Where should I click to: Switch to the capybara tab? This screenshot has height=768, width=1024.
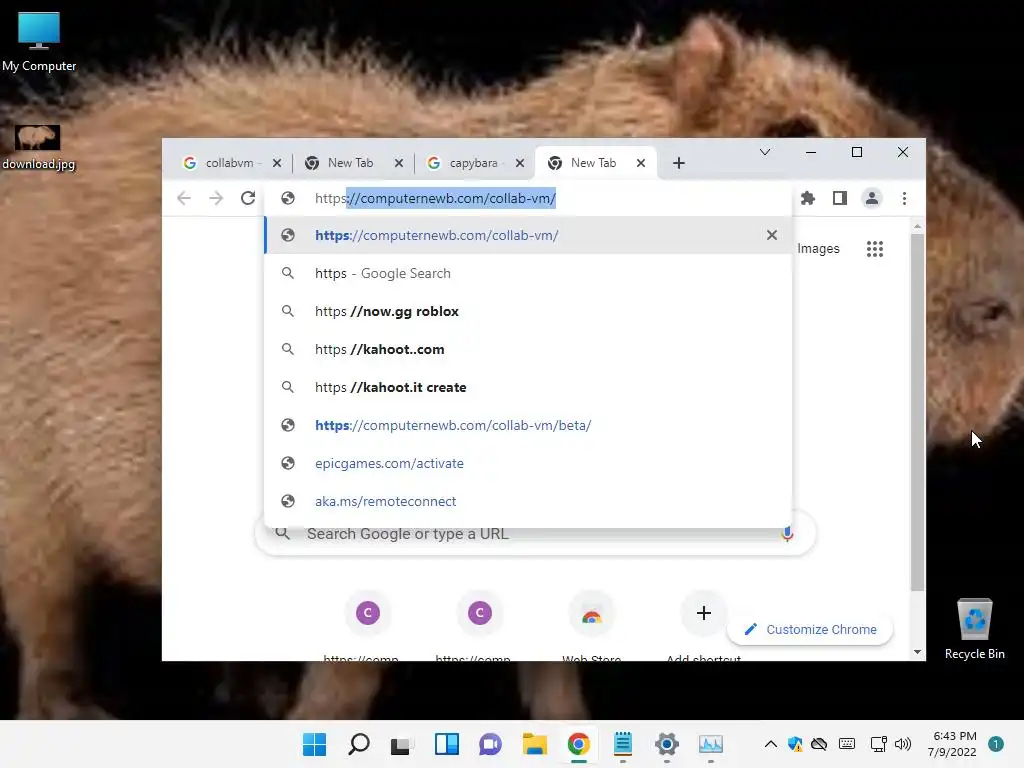[475, 163]
